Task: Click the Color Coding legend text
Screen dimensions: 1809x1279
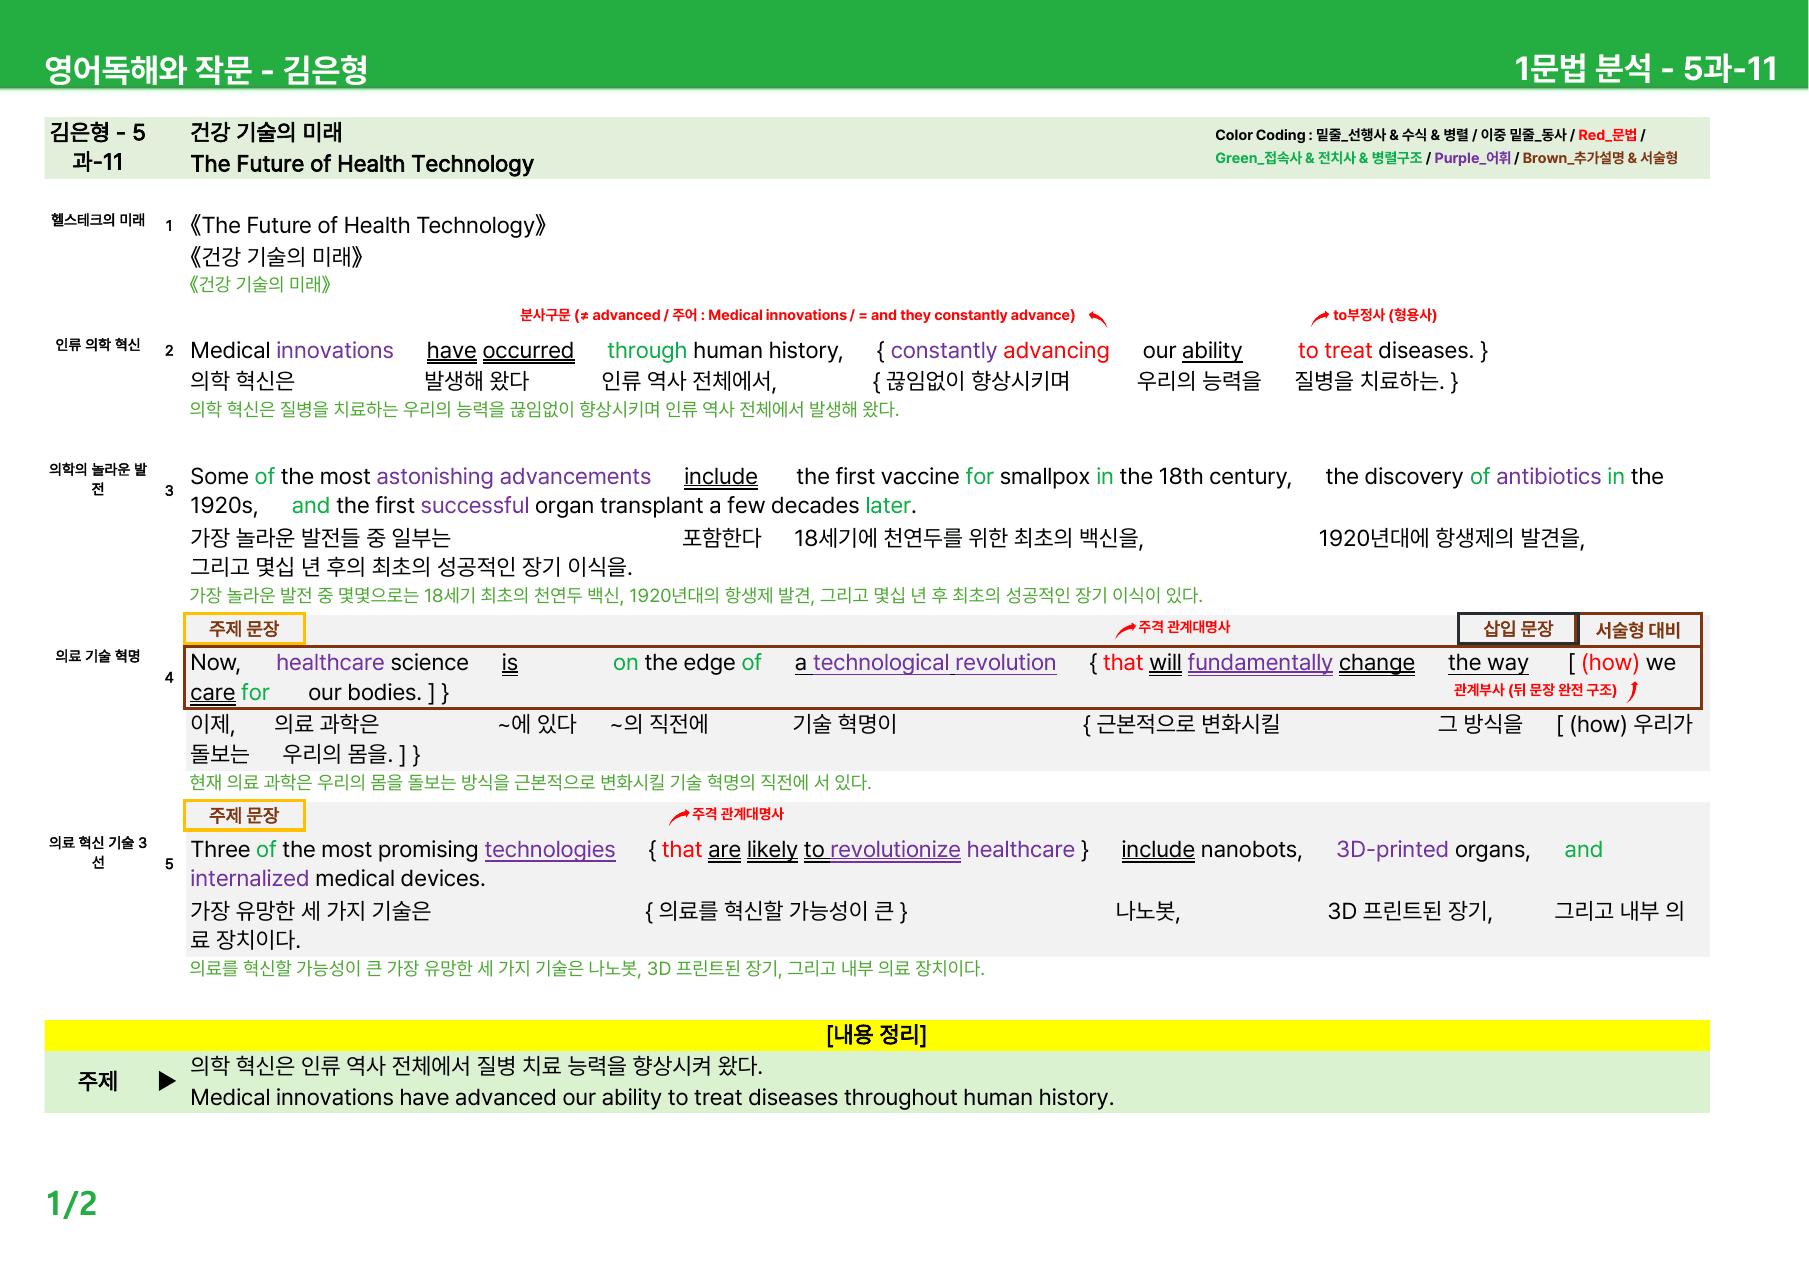Action: coord(1446,146)
